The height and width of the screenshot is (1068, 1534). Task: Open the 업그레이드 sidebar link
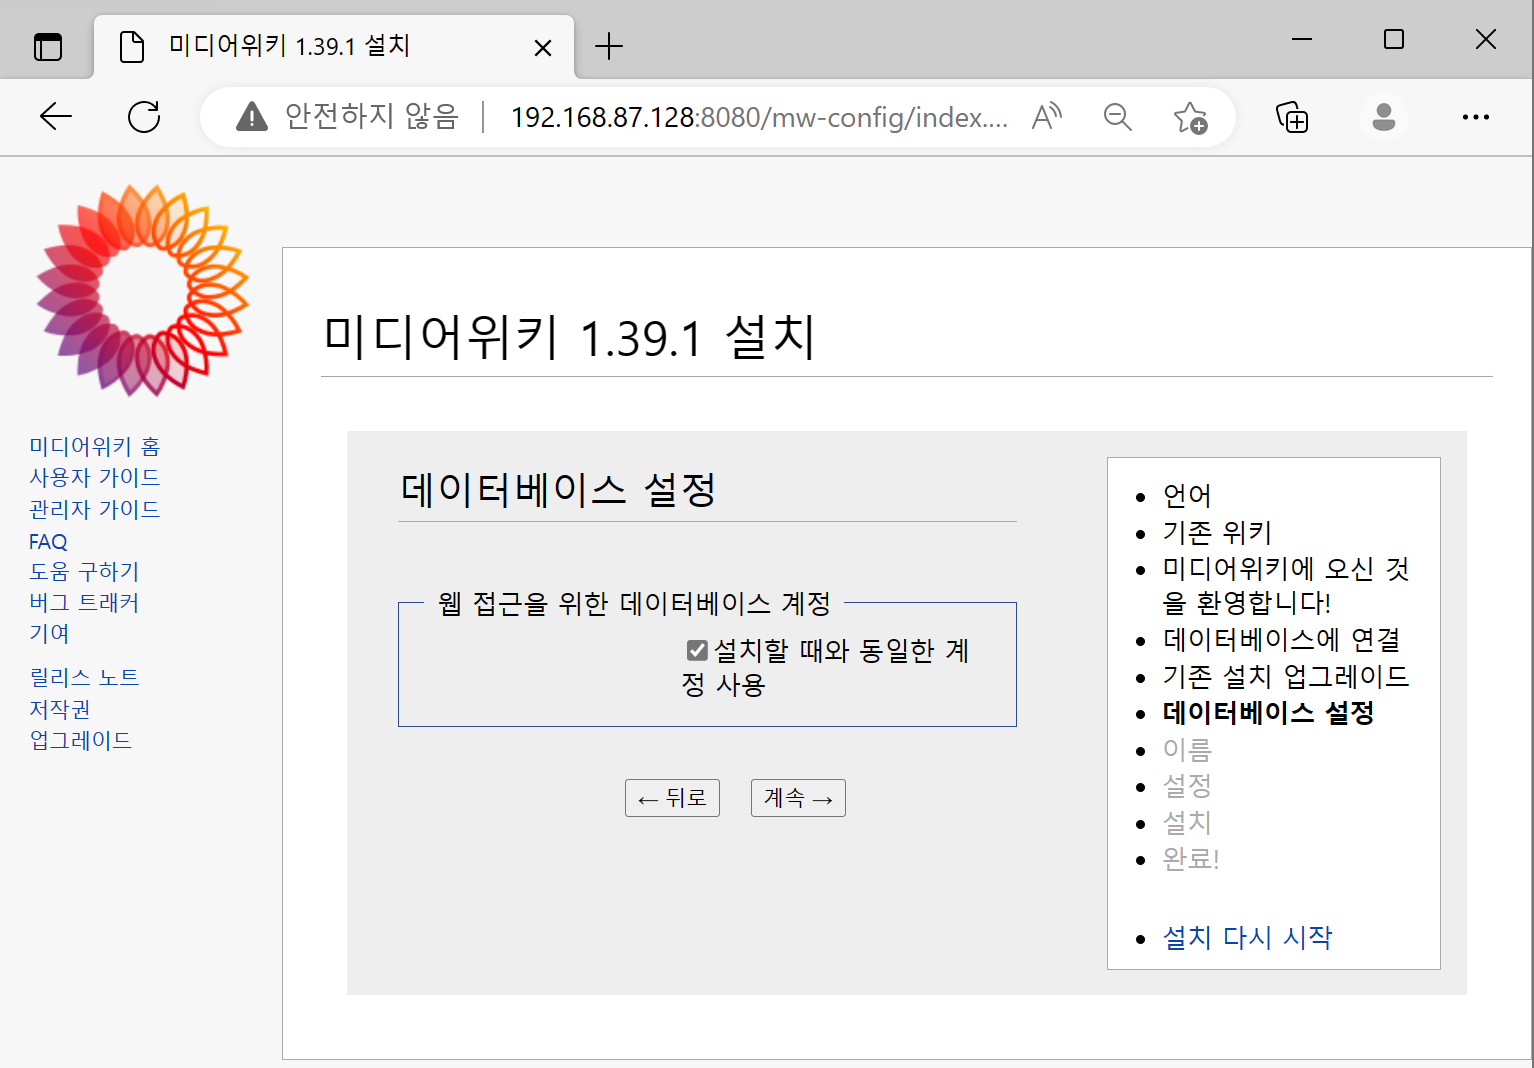click(80, 740)
